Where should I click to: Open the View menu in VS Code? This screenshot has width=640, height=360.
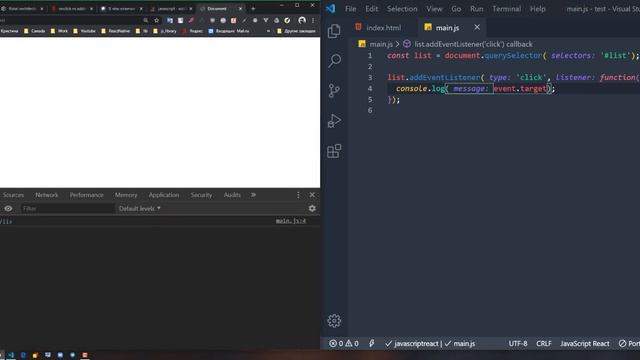click(434, 9)
